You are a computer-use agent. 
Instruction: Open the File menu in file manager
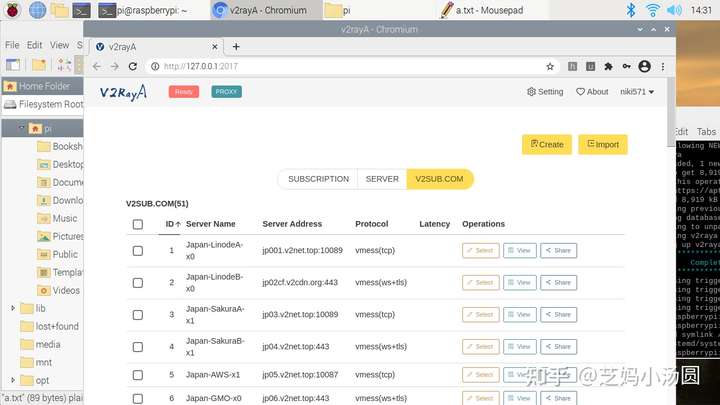point(12,45)
